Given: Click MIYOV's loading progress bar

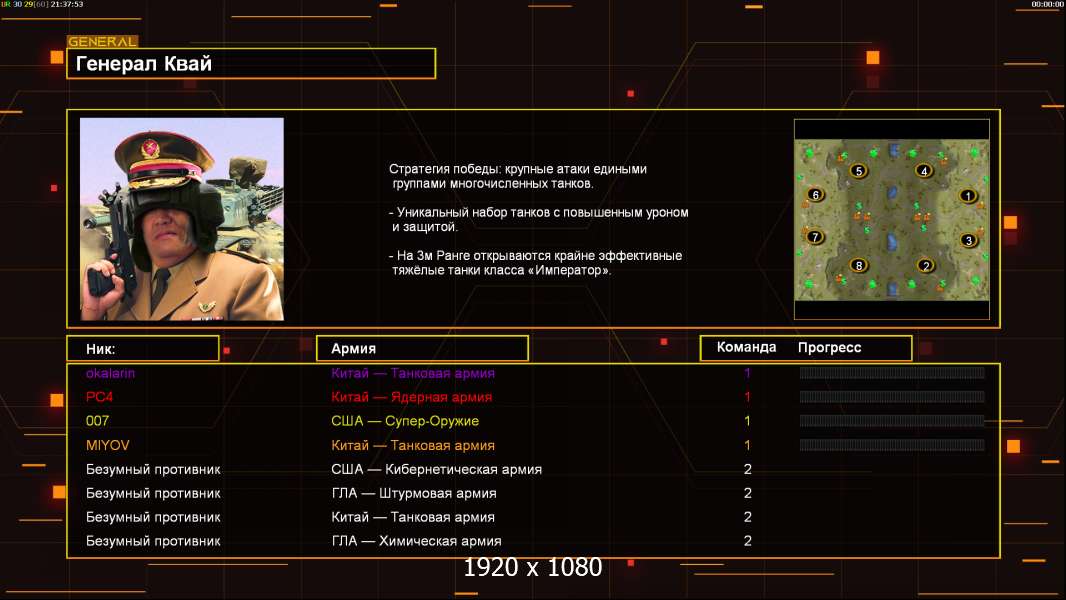Looking at the screenshot, I should coord(892,445).
